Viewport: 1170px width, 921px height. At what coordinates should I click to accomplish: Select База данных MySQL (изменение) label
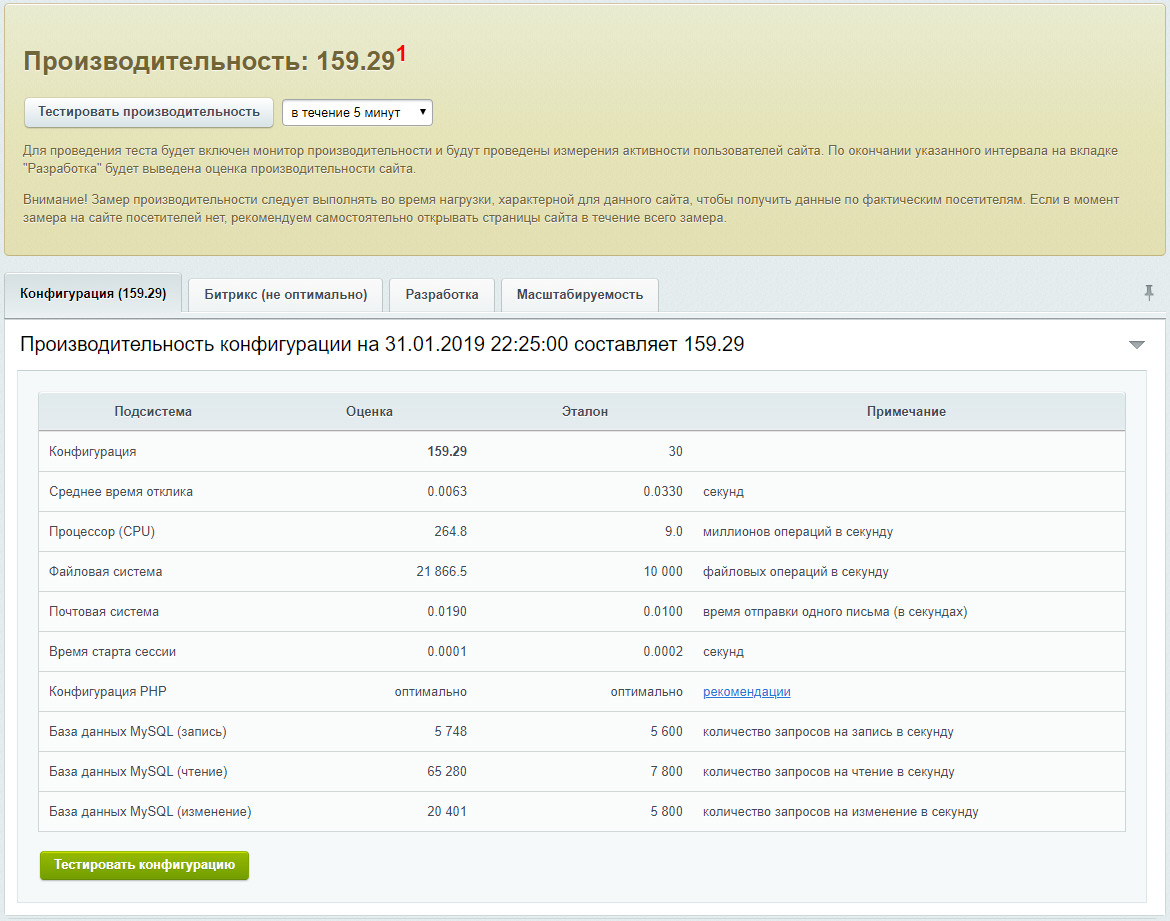point(150,812)
